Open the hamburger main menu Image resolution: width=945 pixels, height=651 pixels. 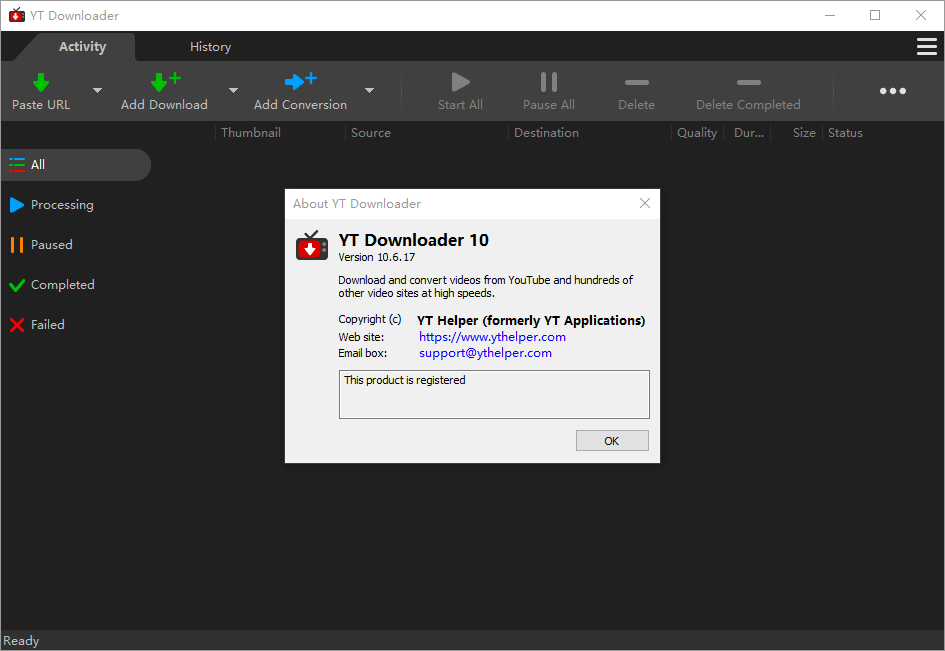pyautogui.click(x=926, y=46)
